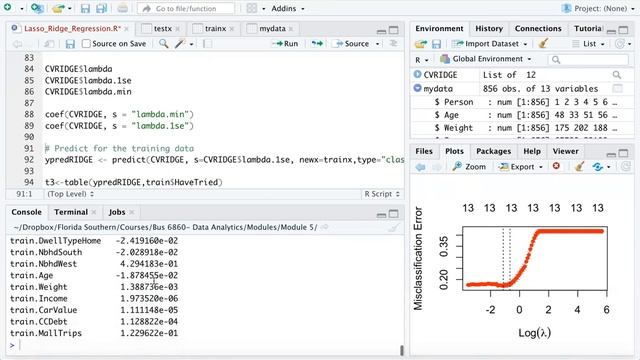Screen dimensions: 640x360
Task: Expand the recent files dropdown arrow
Action: pos(70,9)
